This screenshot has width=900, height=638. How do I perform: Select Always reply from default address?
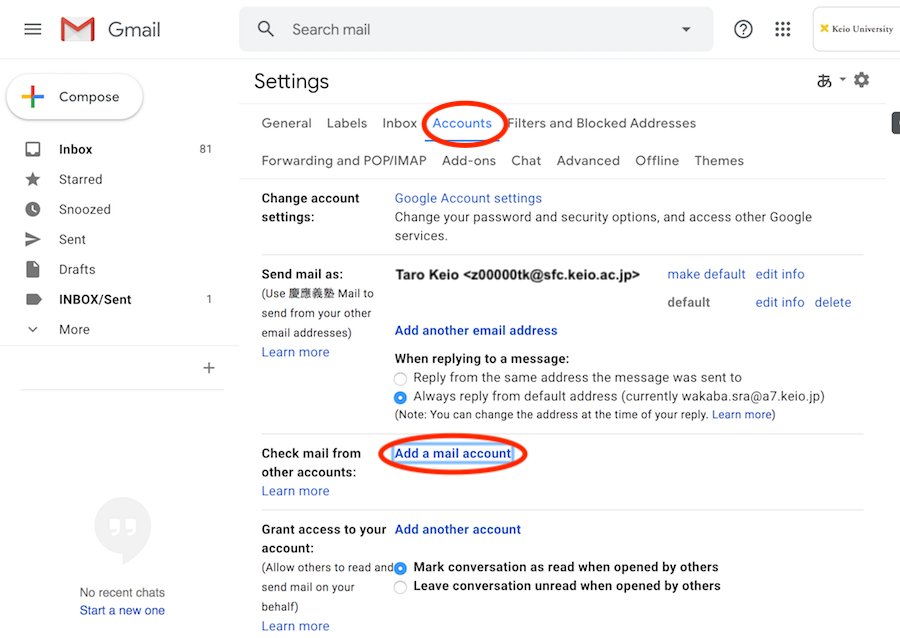coord(401,397)
